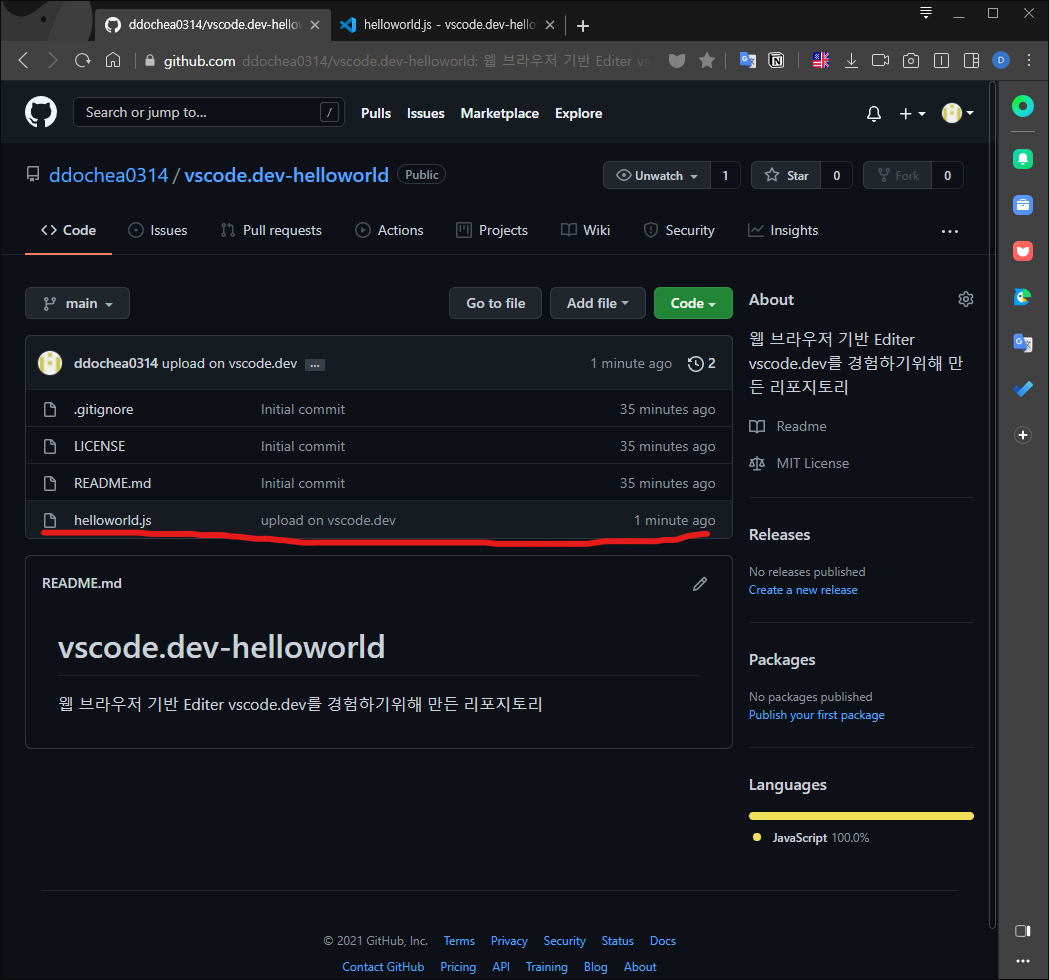
Task: Edit README with the pencil icon
Action: (700, 584)
